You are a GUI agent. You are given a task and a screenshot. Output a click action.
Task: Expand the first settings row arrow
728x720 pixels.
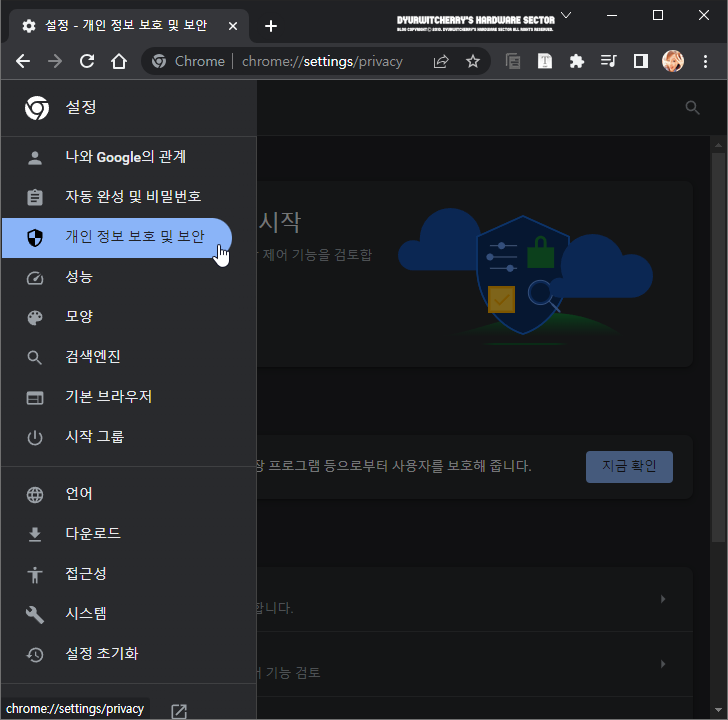pos(663,599)
